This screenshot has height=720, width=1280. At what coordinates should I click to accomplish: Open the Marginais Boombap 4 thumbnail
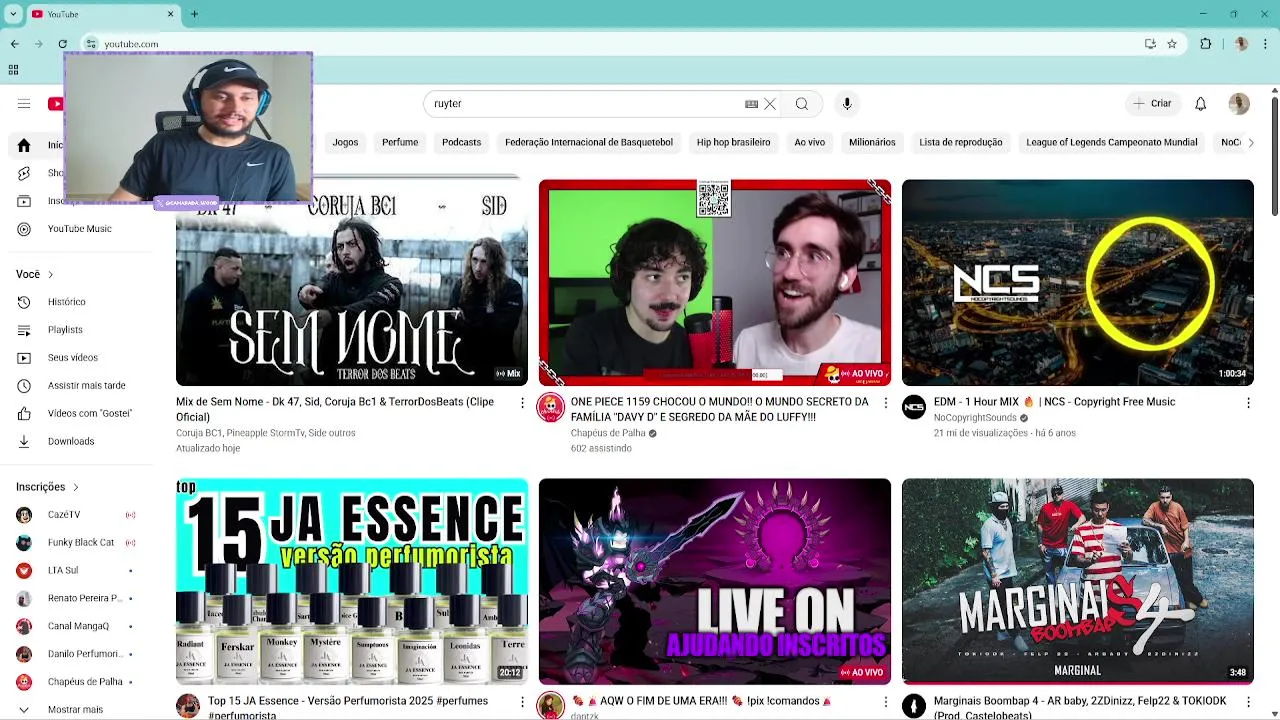(x=1078, y=581)
